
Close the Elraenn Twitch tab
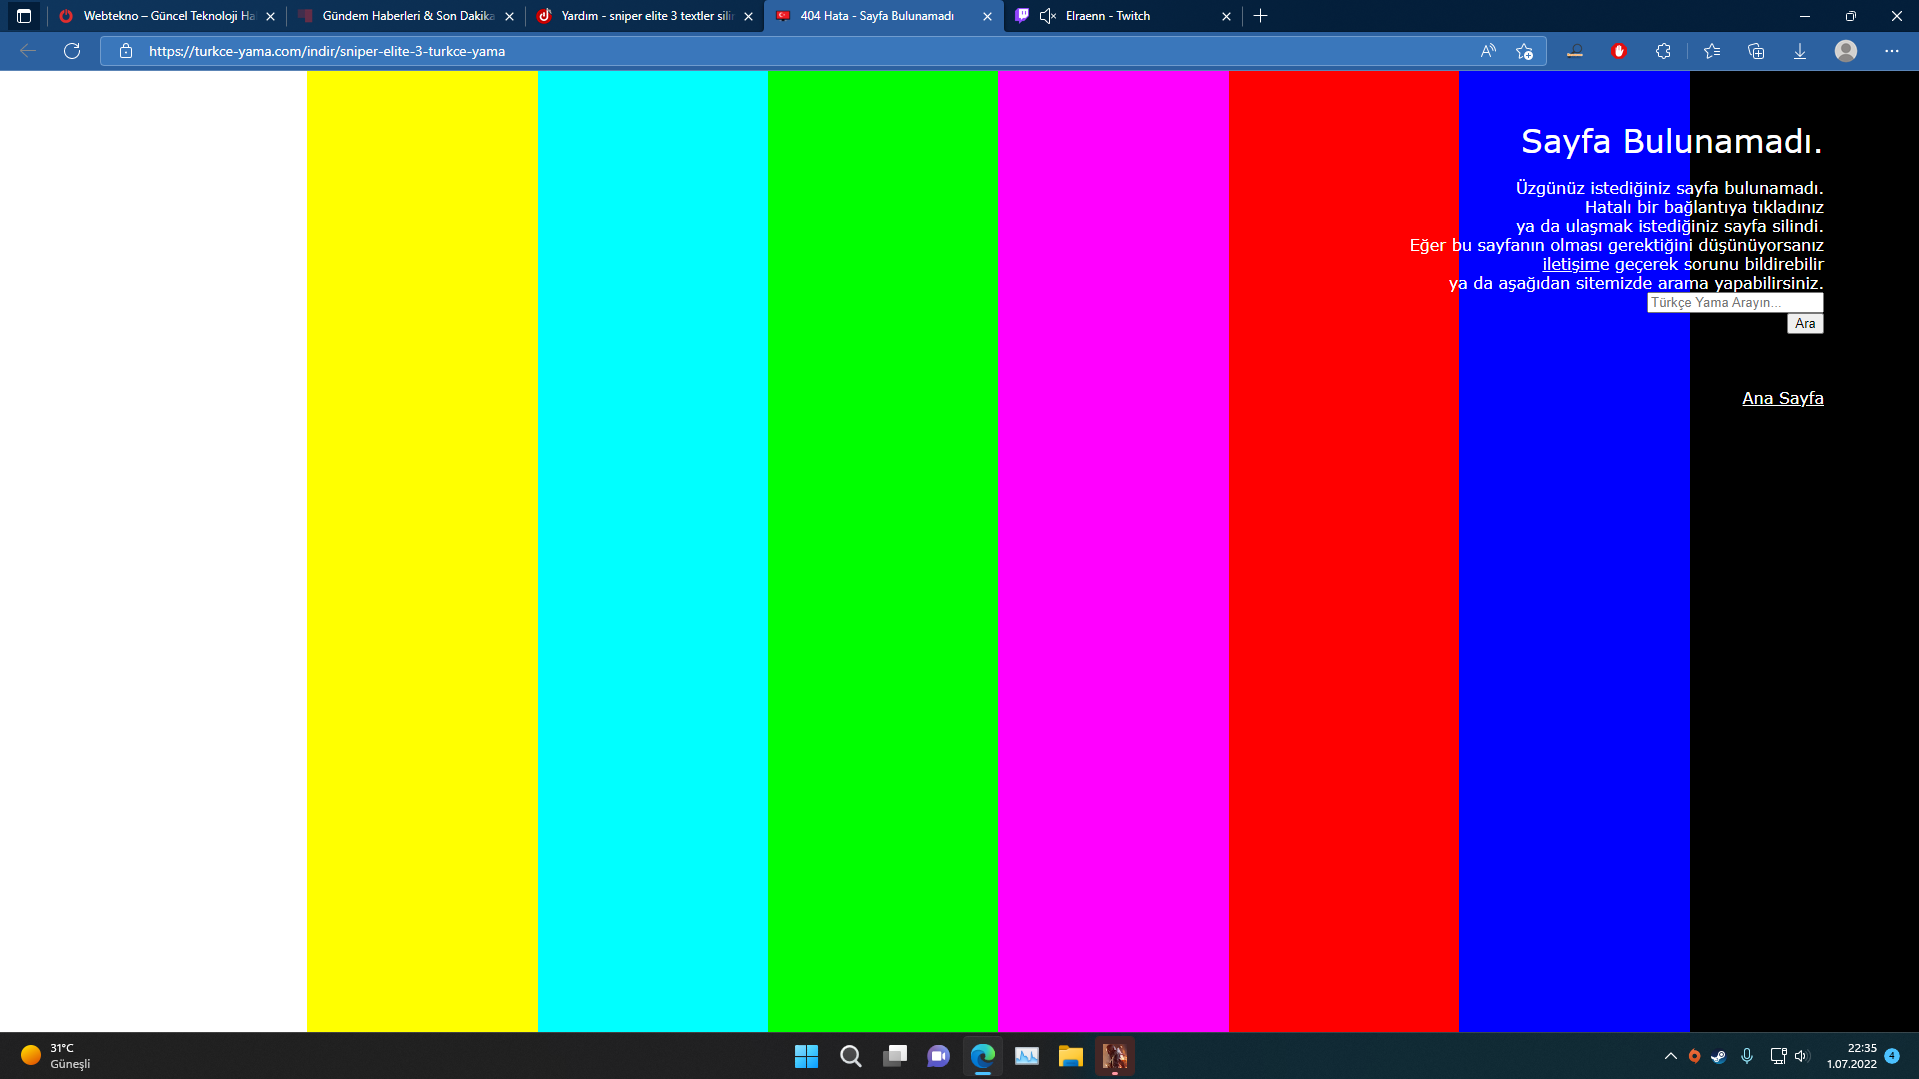[x=1226, y=16]
